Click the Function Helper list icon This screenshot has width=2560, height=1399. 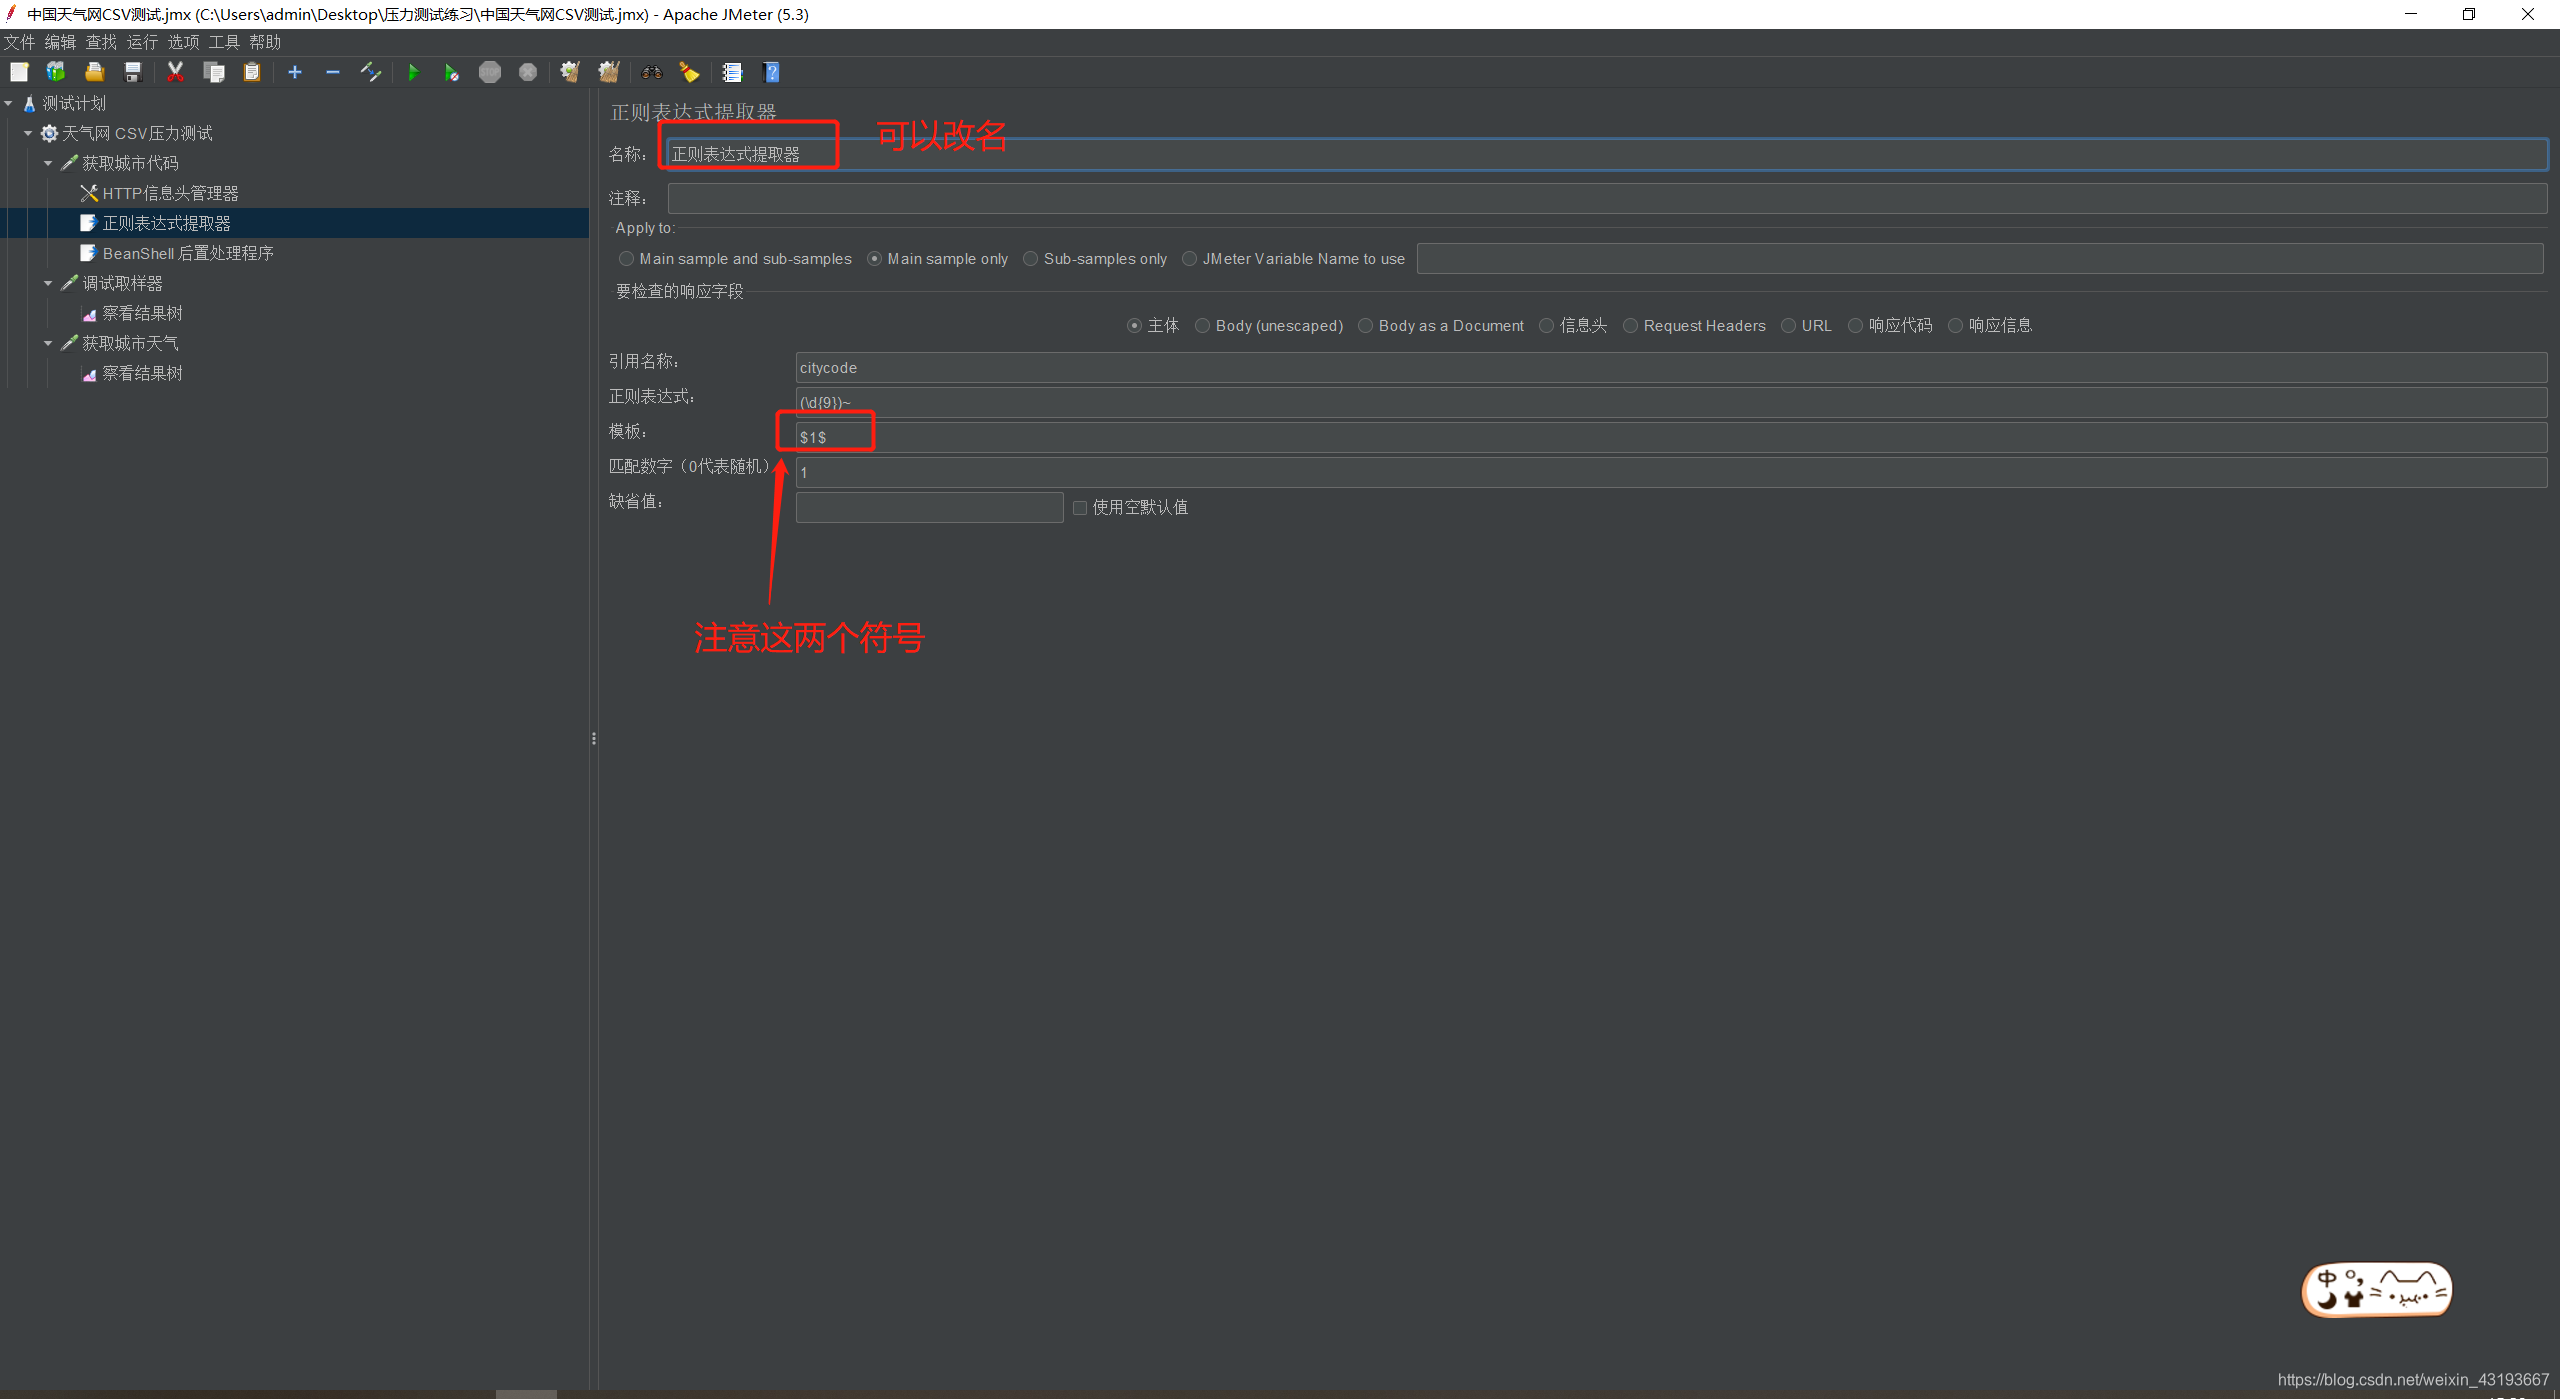732,72
